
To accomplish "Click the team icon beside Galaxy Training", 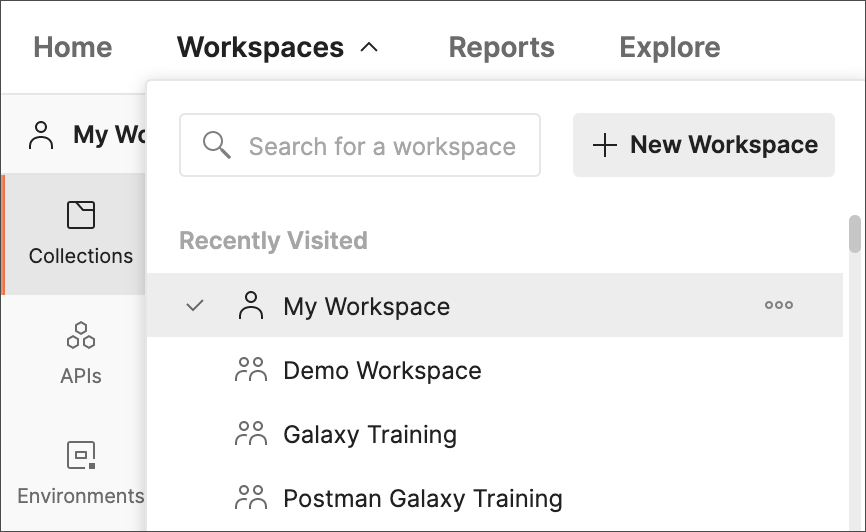I will (251, 434).
